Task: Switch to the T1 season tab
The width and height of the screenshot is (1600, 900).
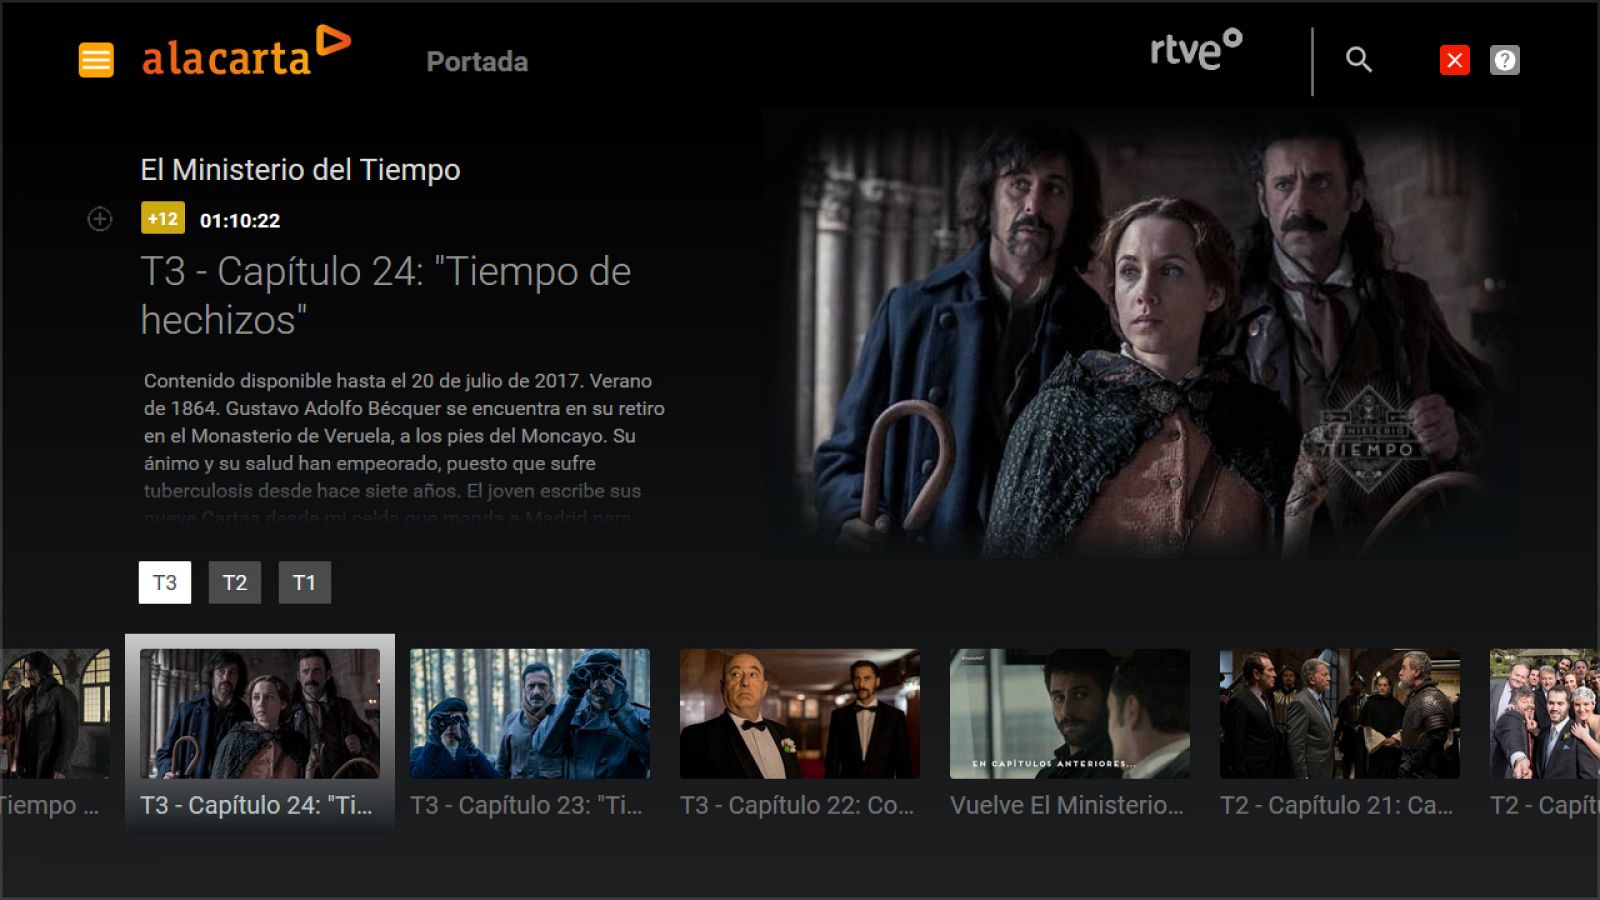Action: tap(304, 582)
